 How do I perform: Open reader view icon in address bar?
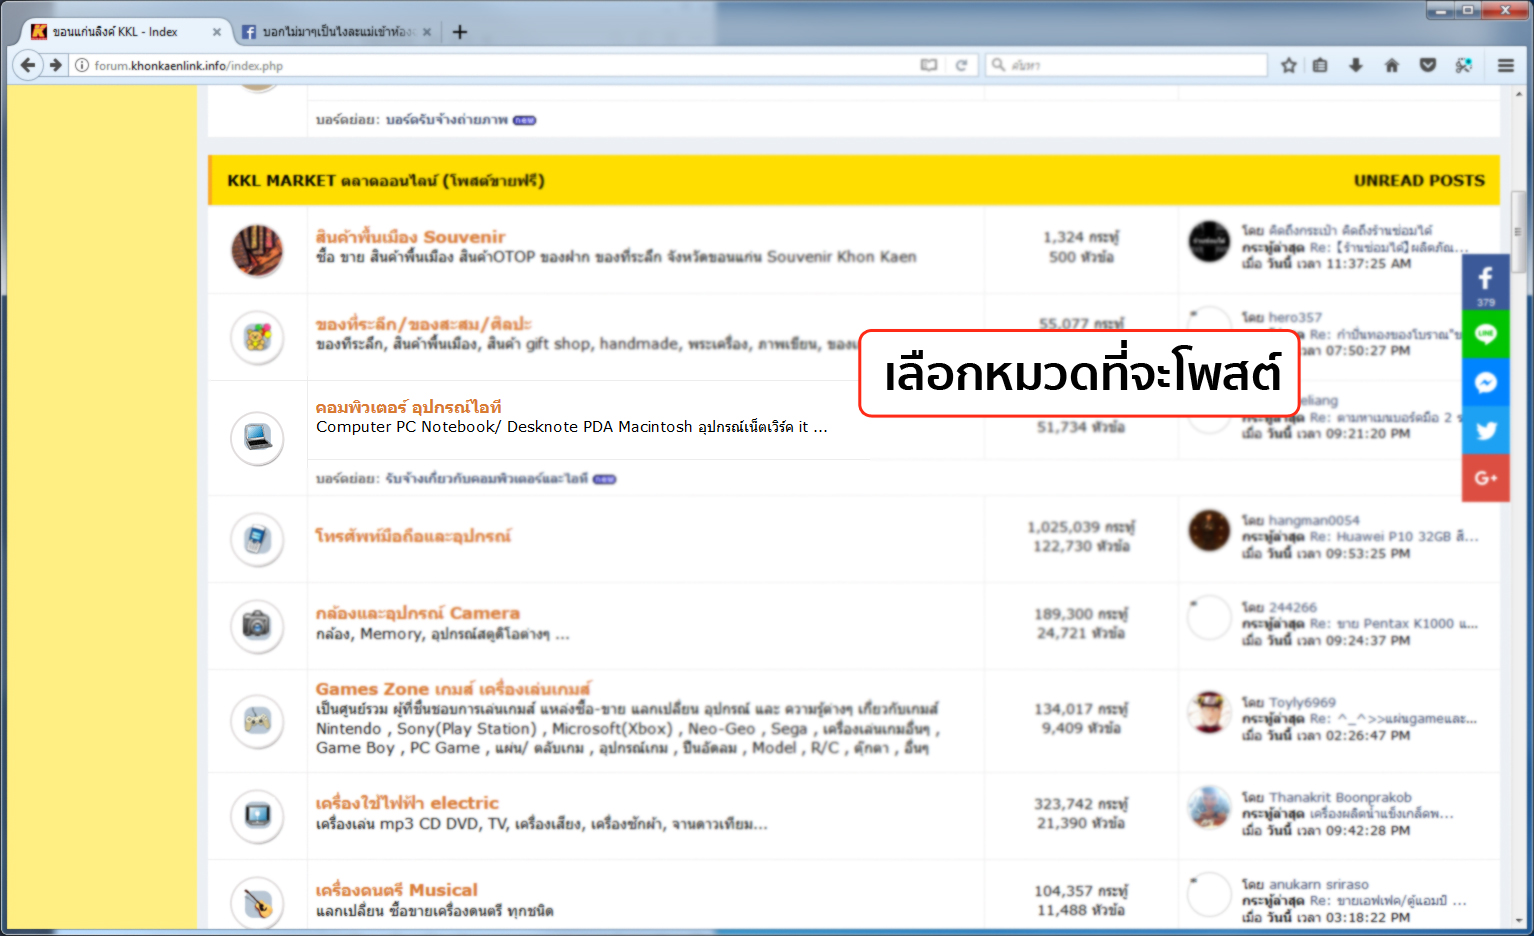[x=929, y=65]
